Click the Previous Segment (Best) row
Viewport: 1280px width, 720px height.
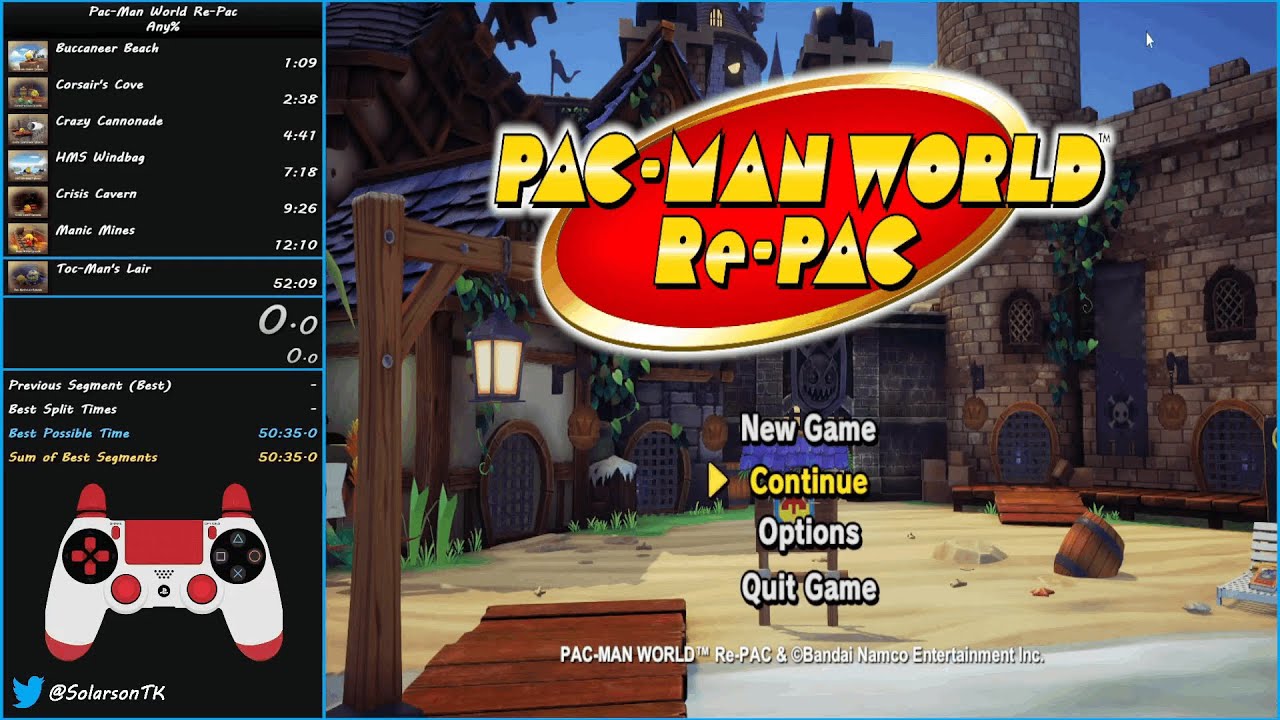coord(163,385)
